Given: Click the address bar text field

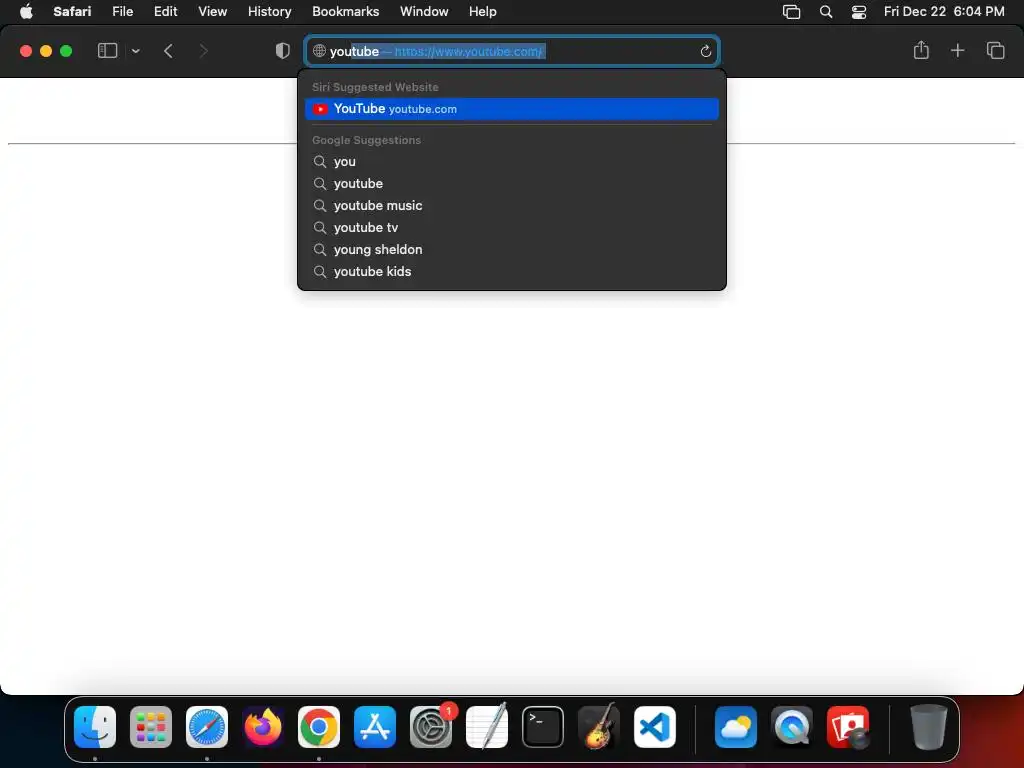Looking at the screenshot, I should (x=512, y=51).
